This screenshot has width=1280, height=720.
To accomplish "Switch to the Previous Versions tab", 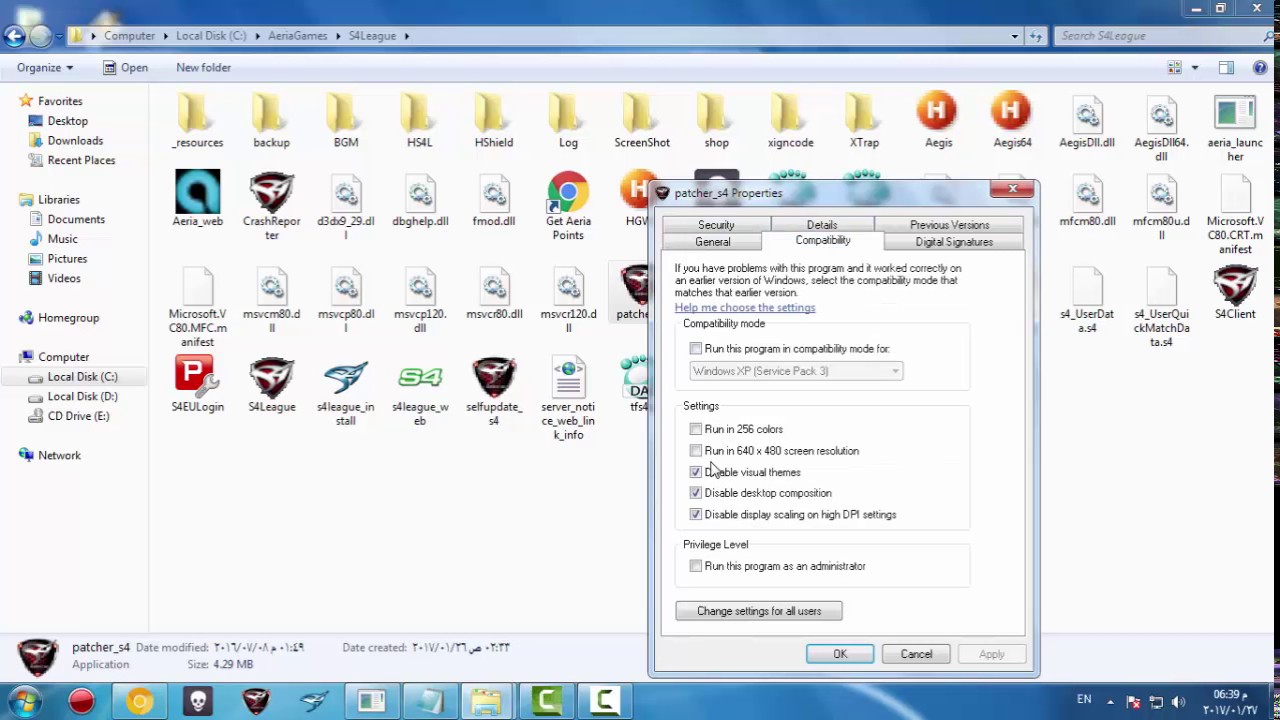I will coord(949,225).
